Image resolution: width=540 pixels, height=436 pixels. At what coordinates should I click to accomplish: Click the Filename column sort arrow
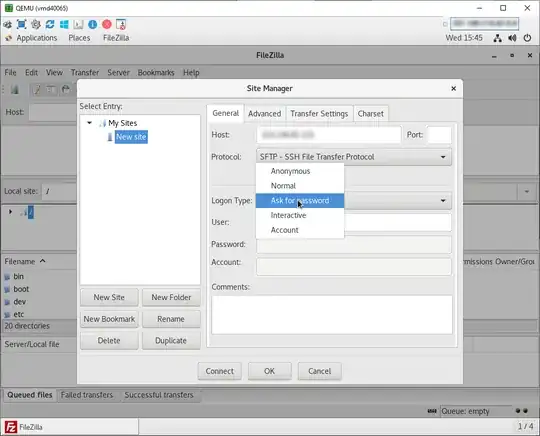[43, 261]
